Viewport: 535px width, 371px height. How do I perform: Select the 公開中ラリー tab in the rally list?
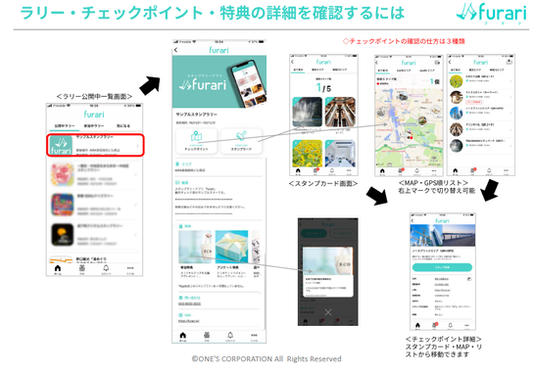[64, 126]
